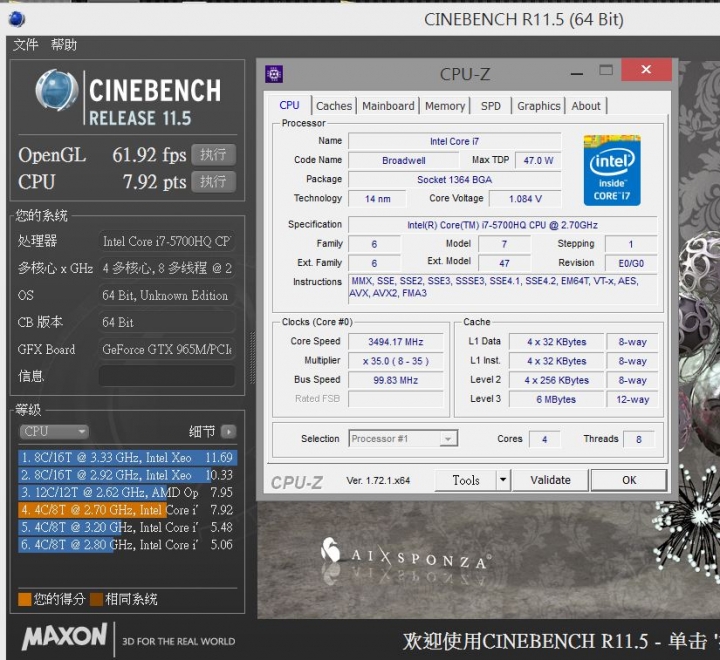Select ranking row 3 AMD Opteron 7.95
The width and height of the screenshot is (720, 660).
pos(127,492)
